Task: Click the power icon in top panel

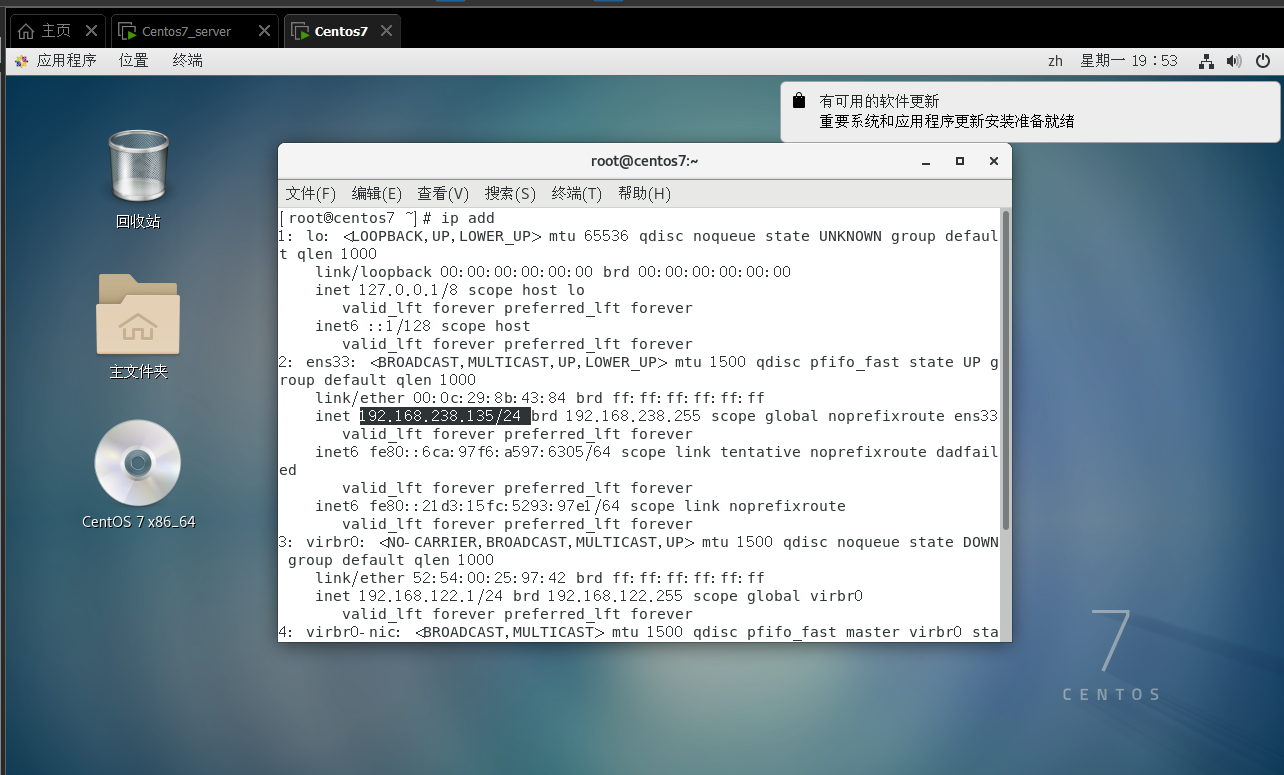Action: tap(1262, 61)
